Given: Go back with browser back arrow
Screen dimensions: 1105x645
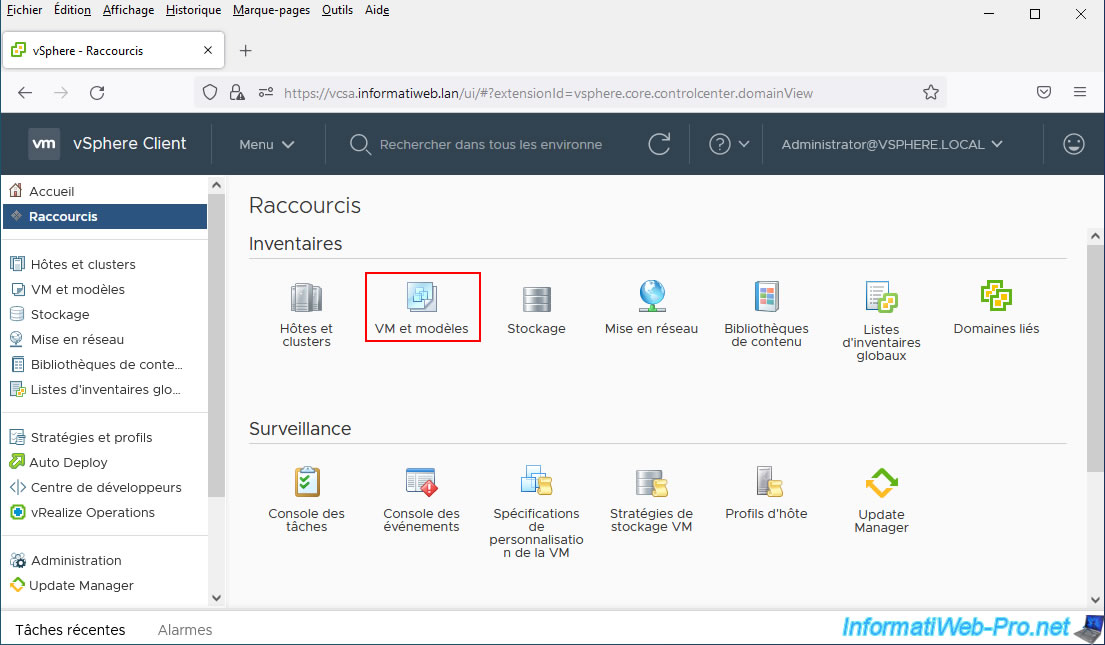Looking at the screenshot, I should point(25,92).
